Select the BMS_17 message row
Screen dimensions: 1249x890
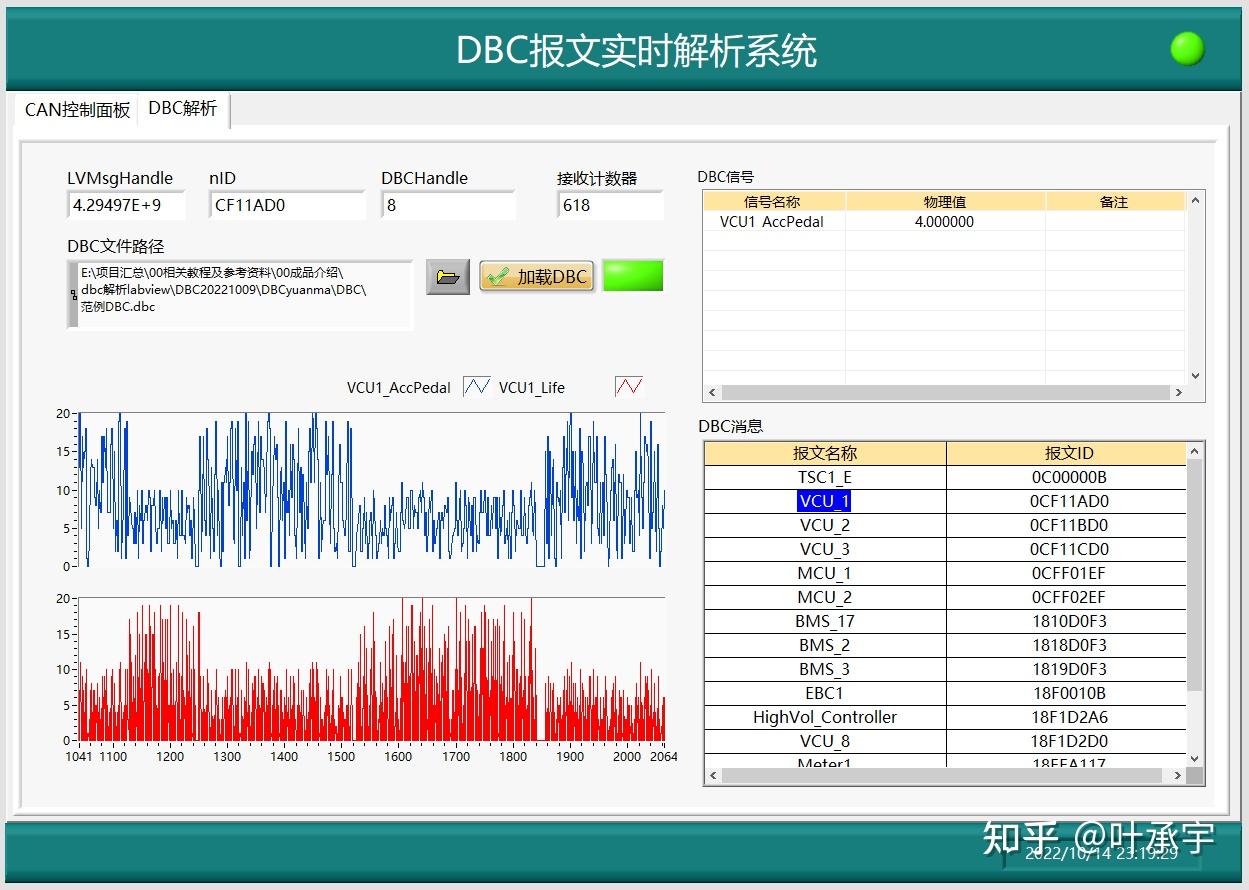(x=824, y=621)
